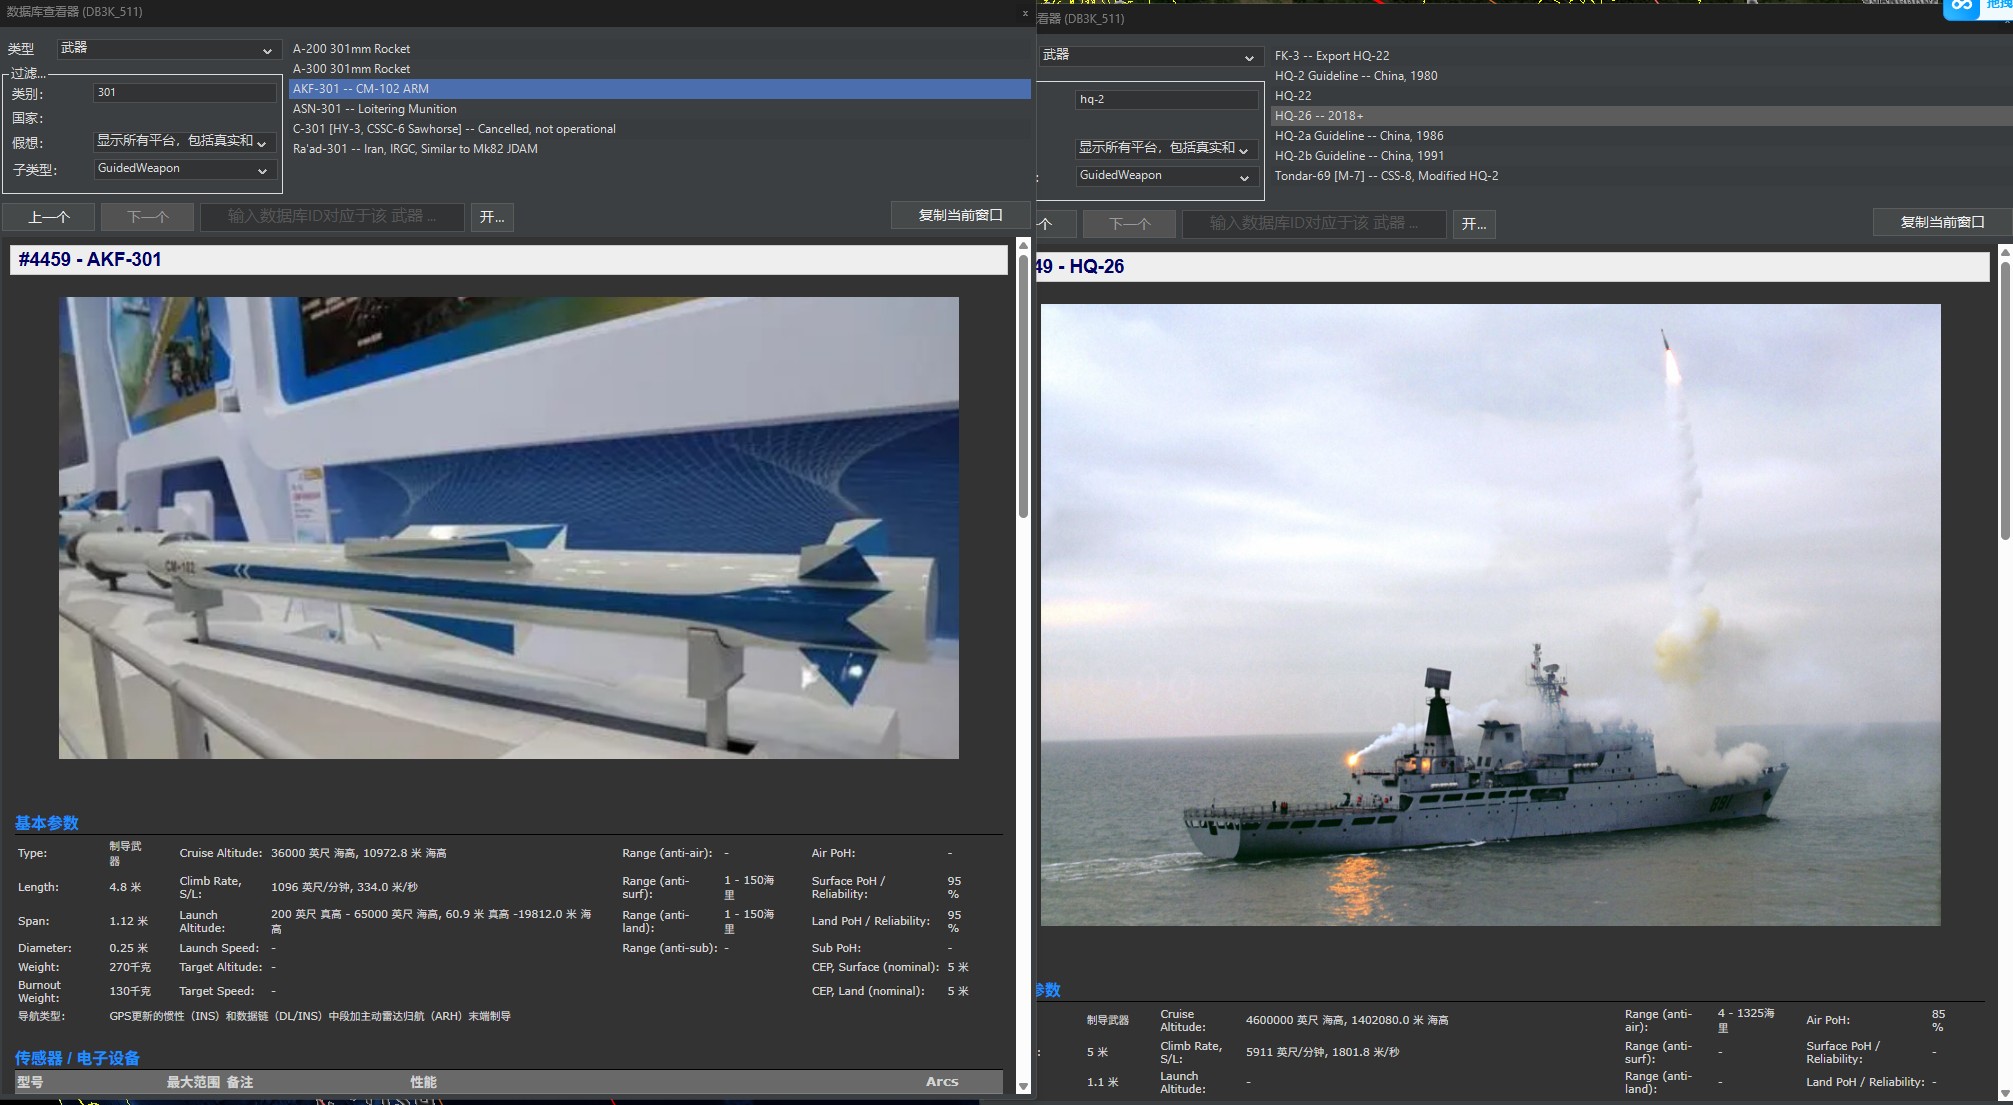Viewport: 2013px width, 1105px height.
Task: Choose FK-3 Export HQ-22 entry
Action: coord(1332,56)
